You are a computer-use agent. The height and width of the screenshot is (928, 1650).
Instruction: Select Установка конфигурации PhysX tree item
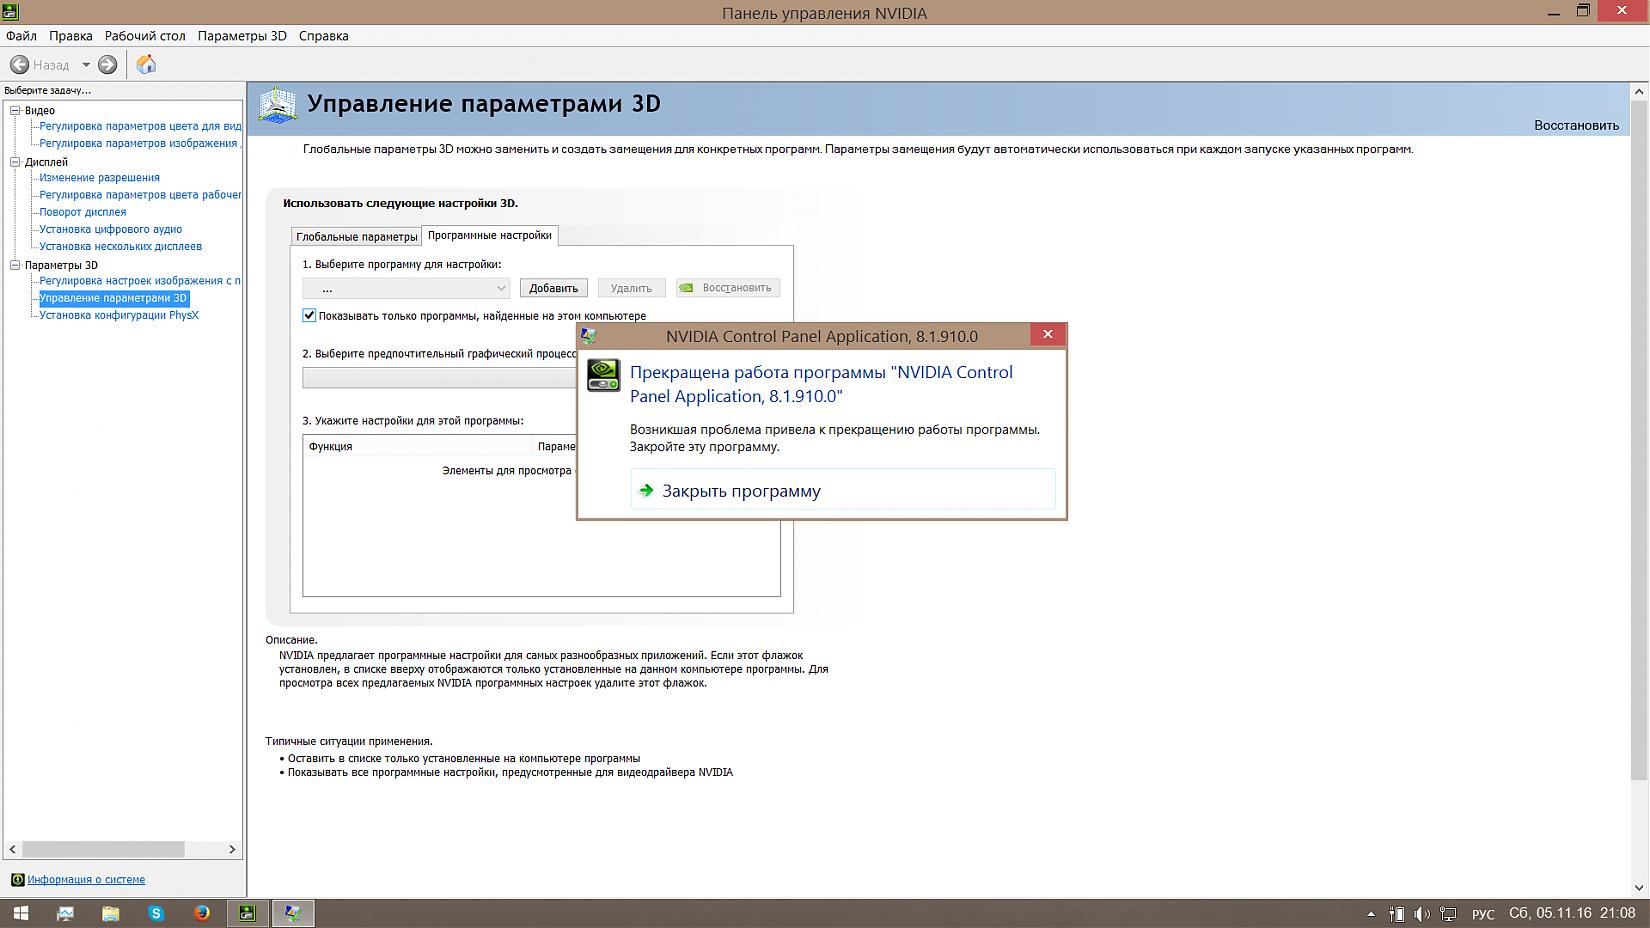pos(119,315)
